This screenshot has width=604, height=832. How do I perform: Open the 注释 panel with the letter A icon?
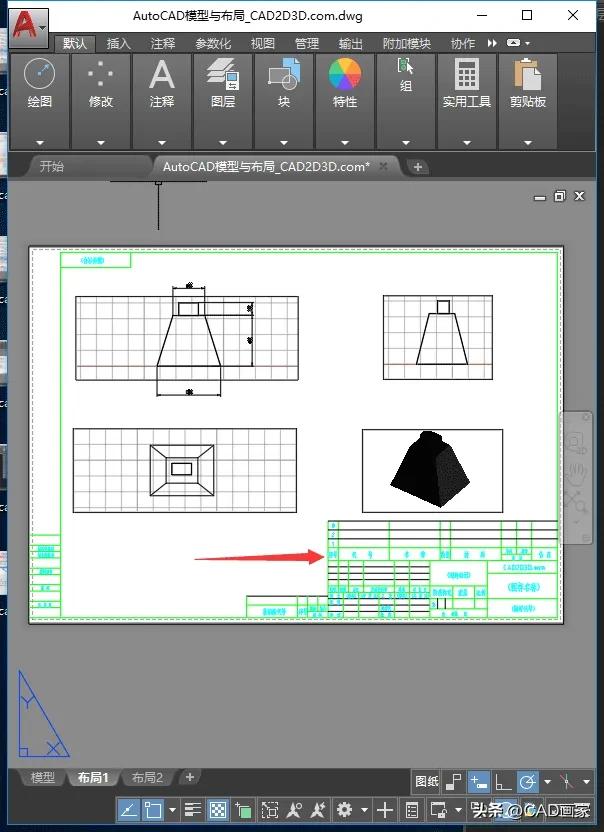161,74
